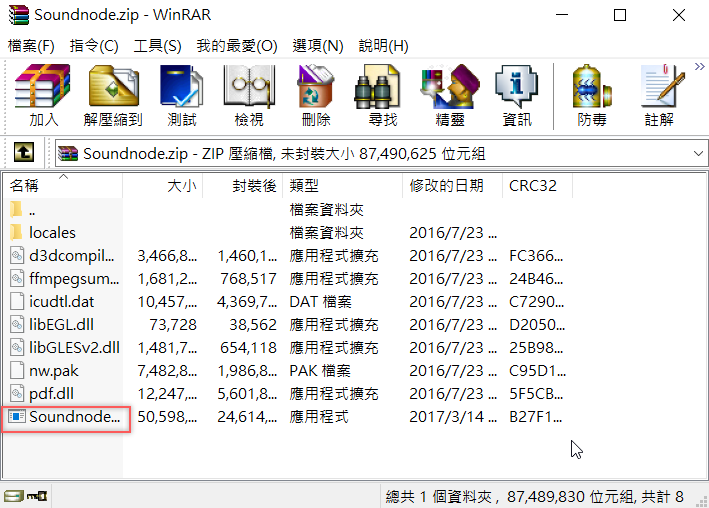Image resolution: width=709 pixels, height=508 pixels.
Task: Click the 測試 (Test) toolbar icon
Action: 182,96
